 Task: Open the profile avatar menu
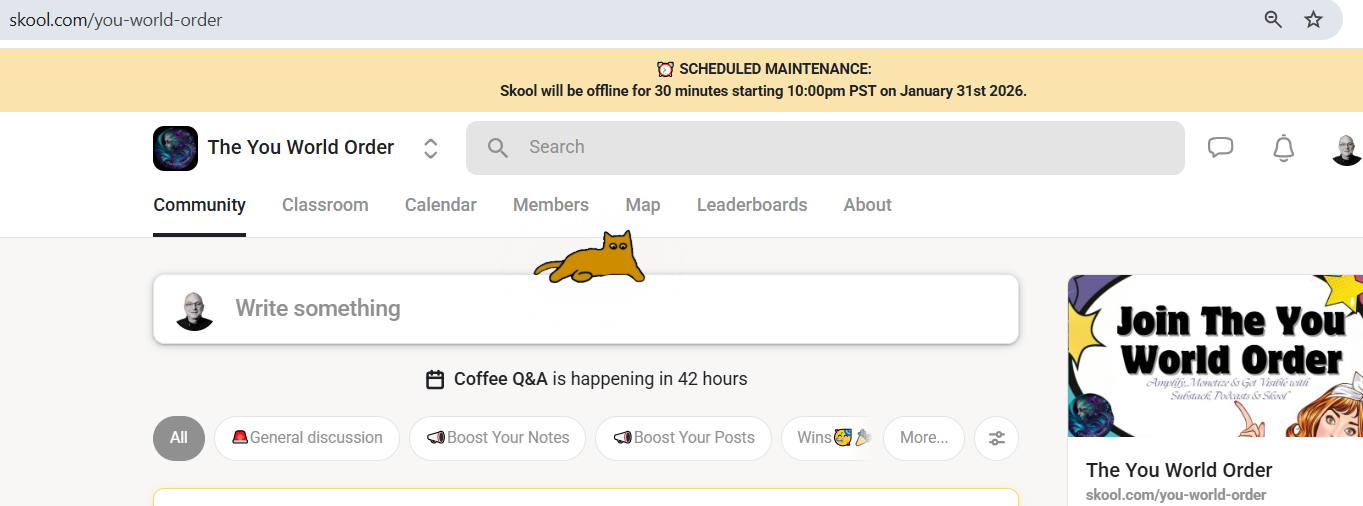pos(1347,148)
